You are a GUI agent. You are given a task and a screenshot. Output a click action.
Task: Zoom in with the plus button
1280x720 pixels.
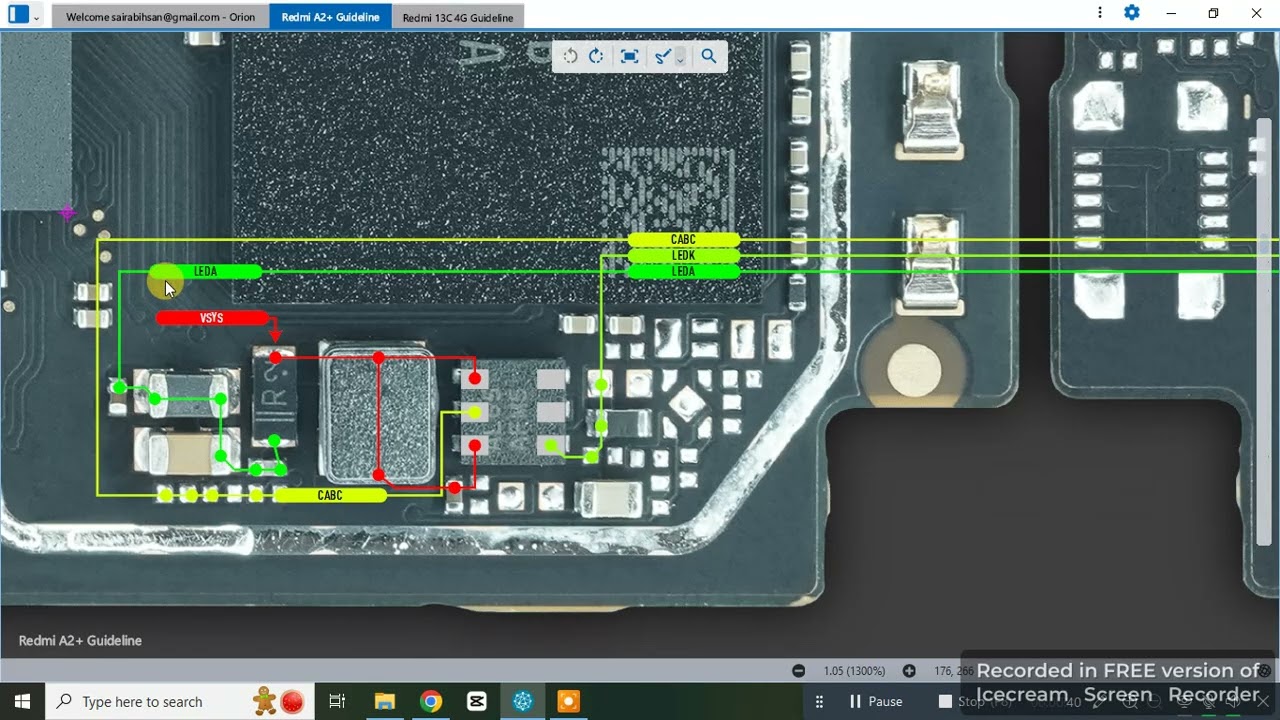[x=909, y=671]
